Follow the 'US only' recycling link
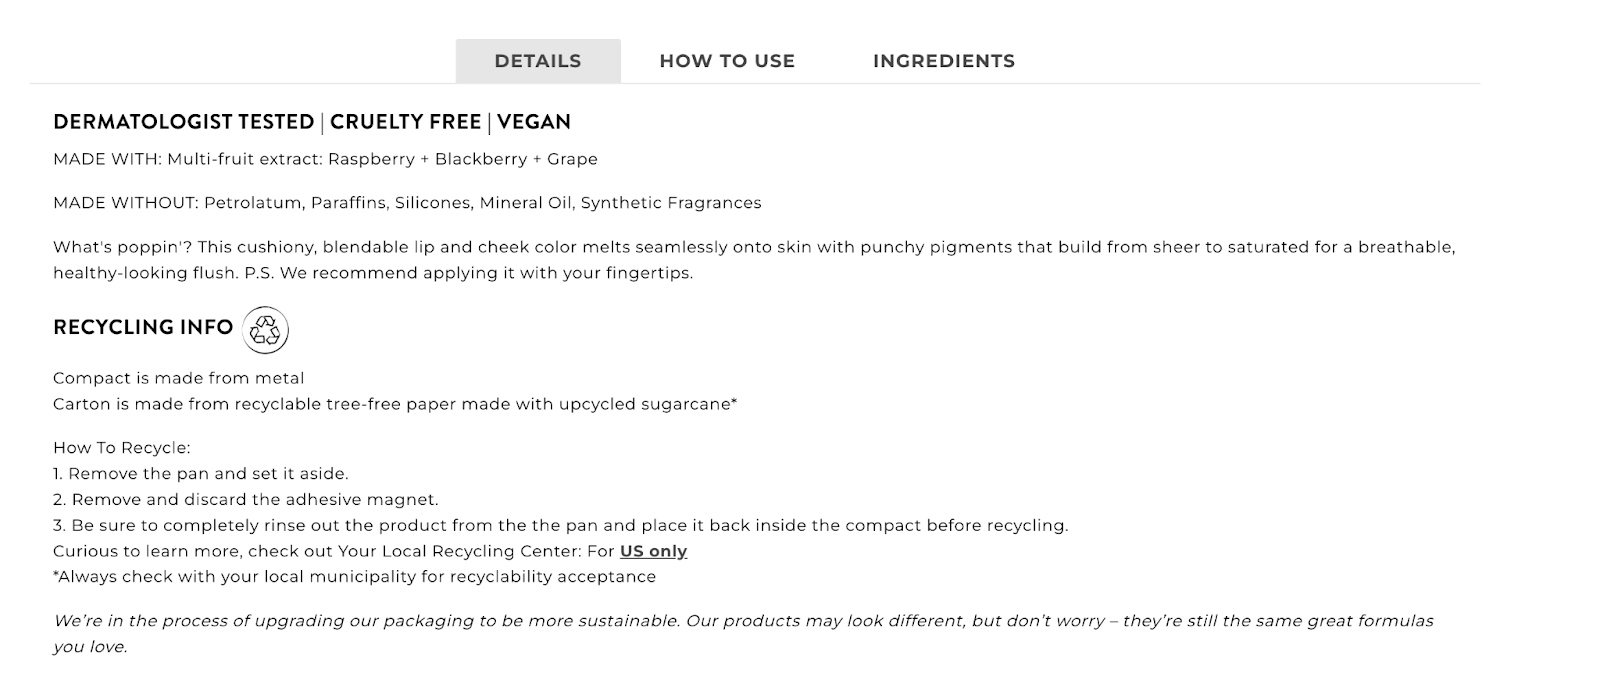Image resolution: width=1600 pixels, height=680 pixels. click(653, 551)
